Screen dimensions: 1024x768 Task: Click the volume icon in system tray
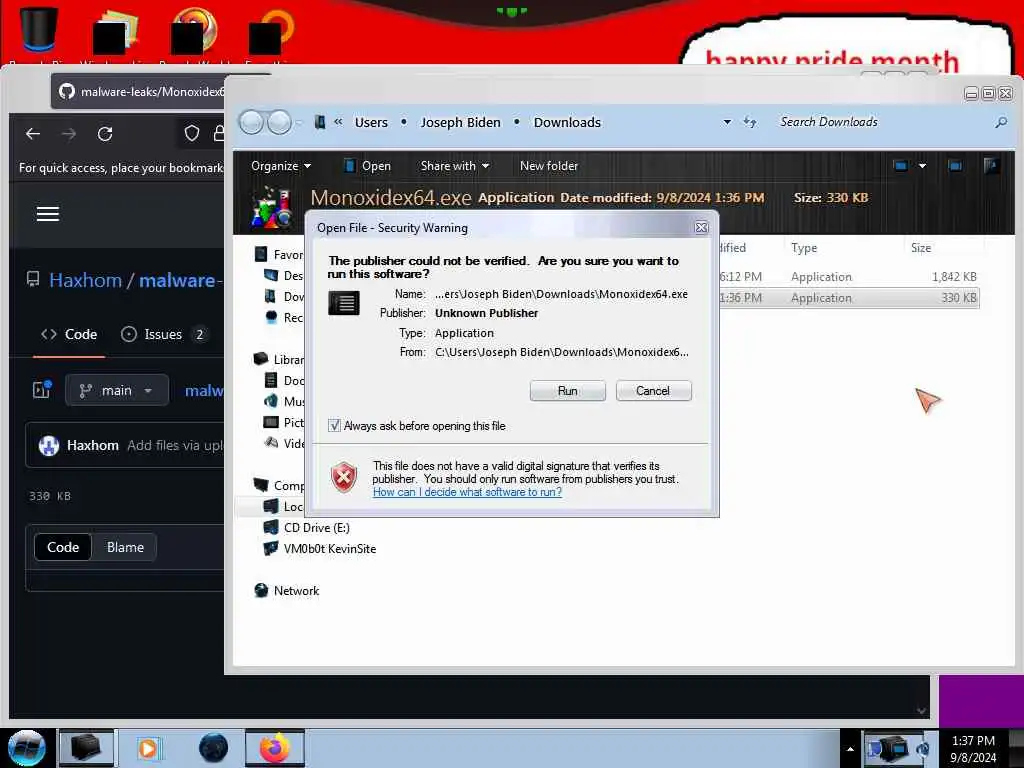[923, 749]
